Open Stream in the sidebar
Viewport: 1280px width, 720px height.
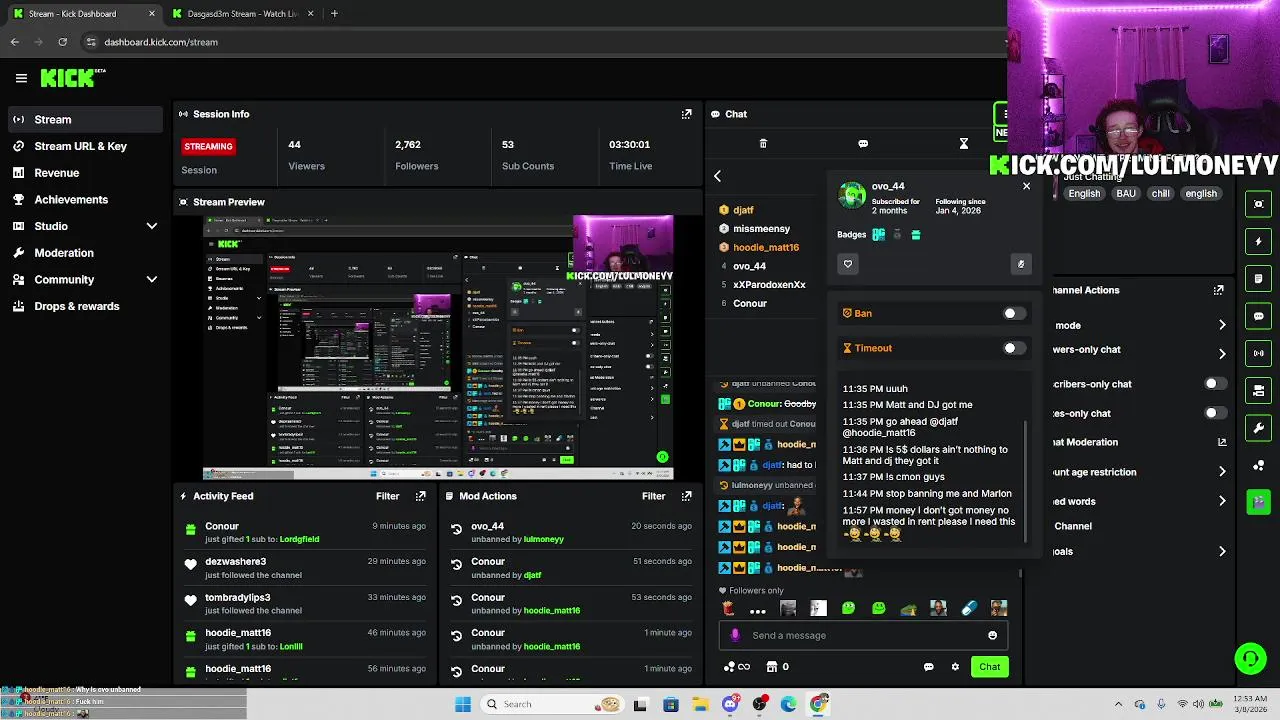coord(85,120)
